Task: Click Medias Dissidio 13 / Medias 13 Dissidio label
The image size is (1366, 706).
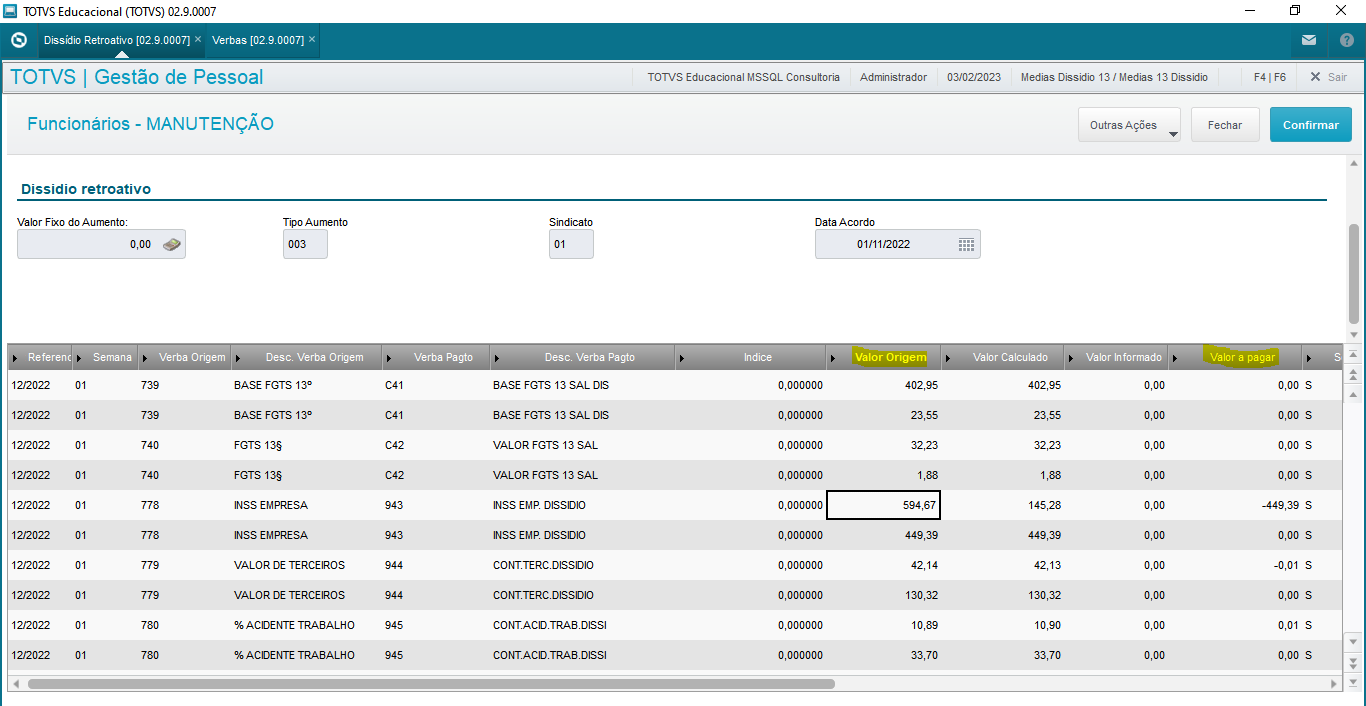Action: coord(1114,77)
